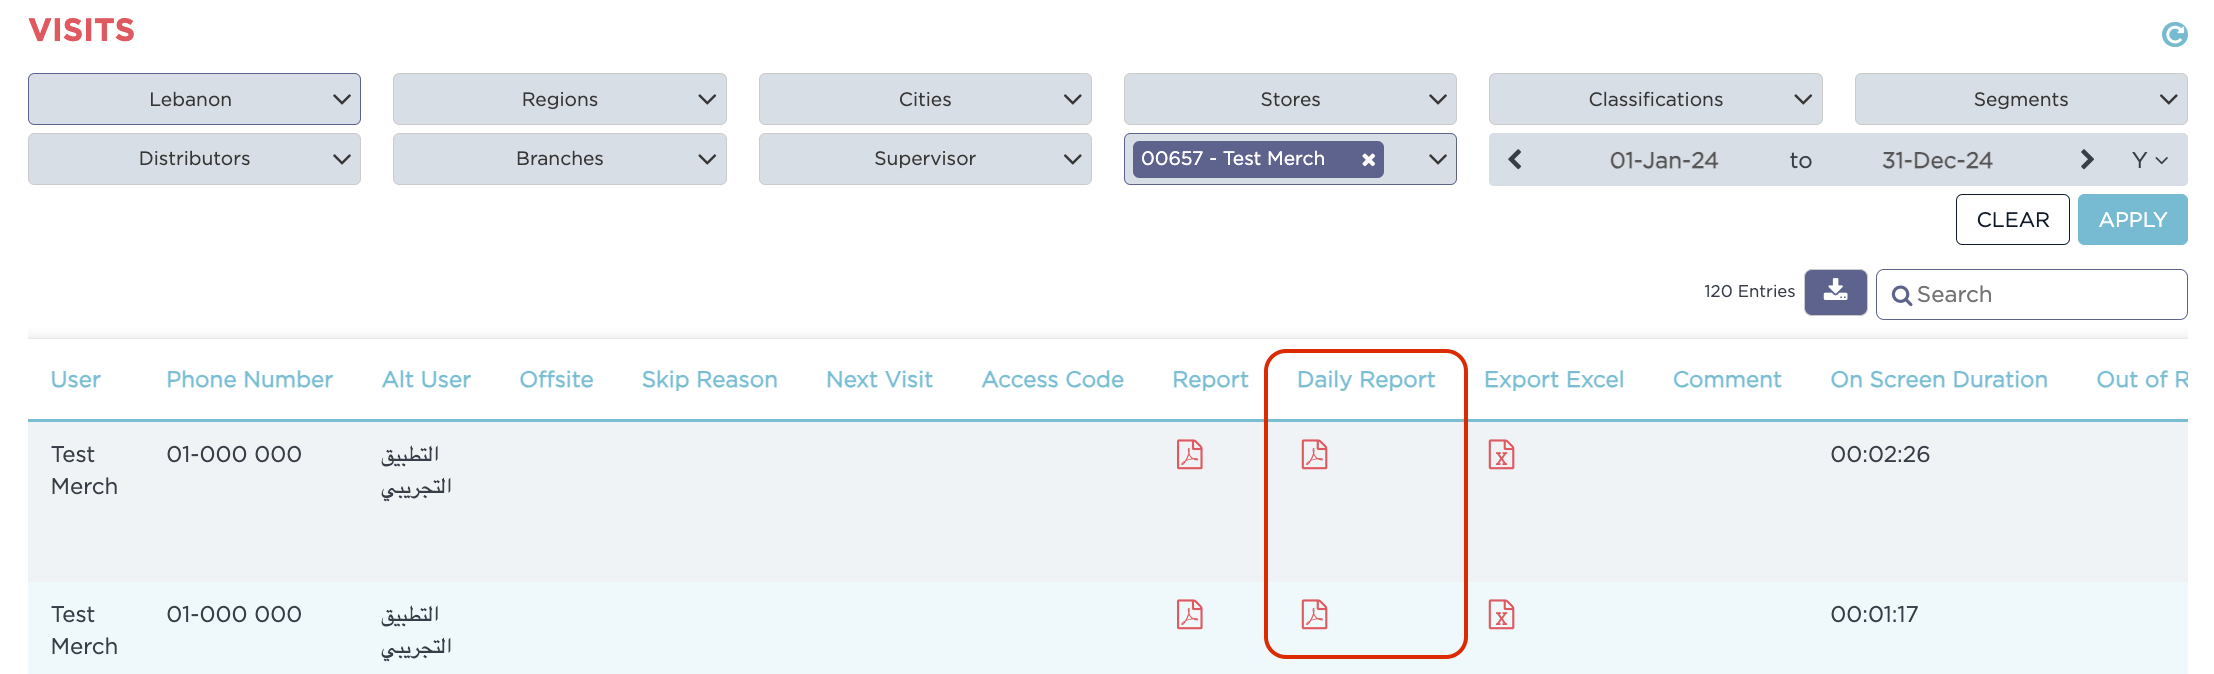The height and width of the screenshot is (674, 2214).
Task: Export first row visit to Excel
Action: [x=1501, y=455]
